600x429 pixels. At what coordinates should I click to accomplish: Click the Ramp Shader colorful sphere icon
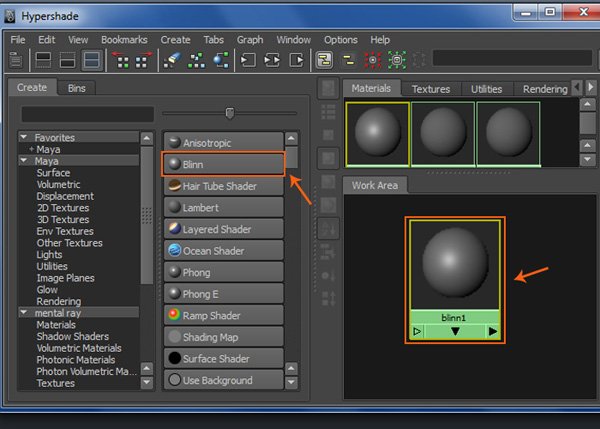coord(174,315)
